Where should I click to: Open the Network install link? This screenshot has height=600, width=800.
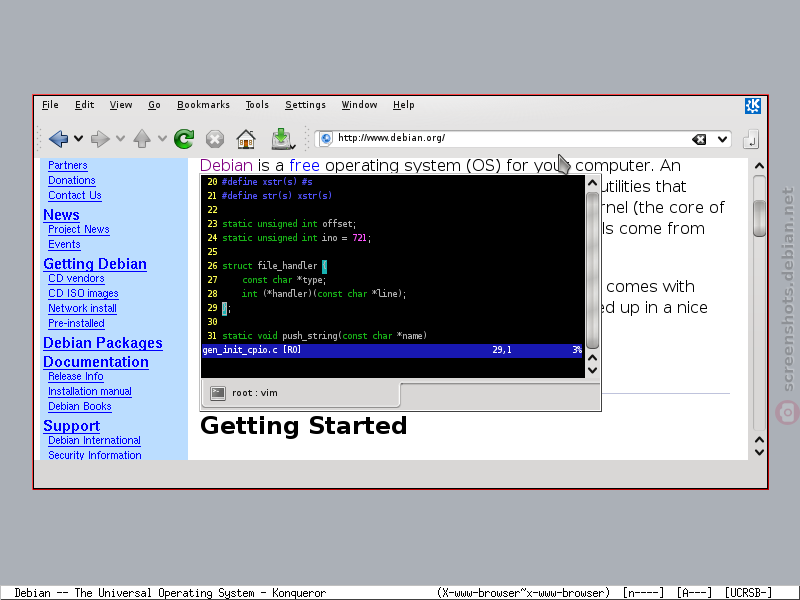(82, 308)
